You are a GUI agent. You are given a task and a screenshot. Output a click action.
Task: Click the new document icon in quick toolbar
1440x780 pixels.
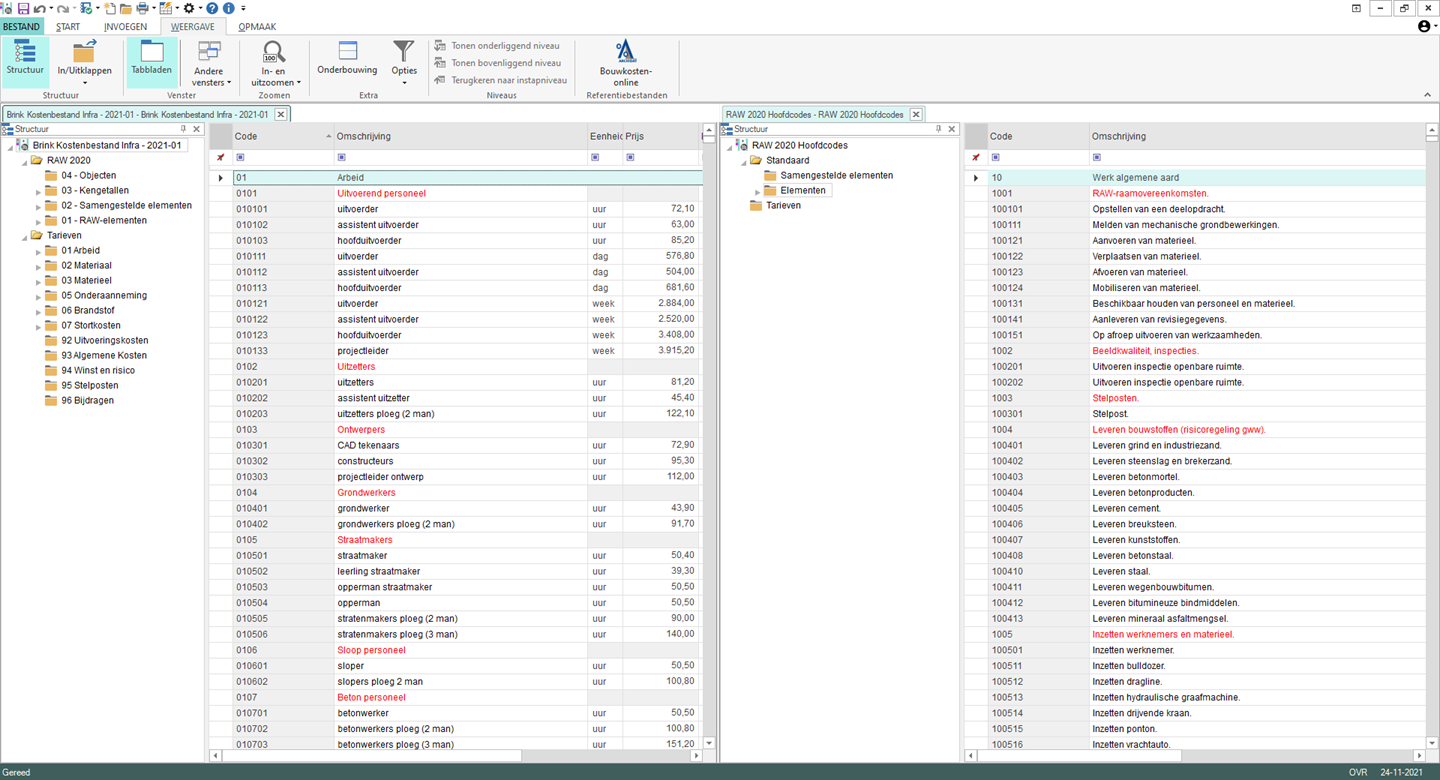(109, 8)
